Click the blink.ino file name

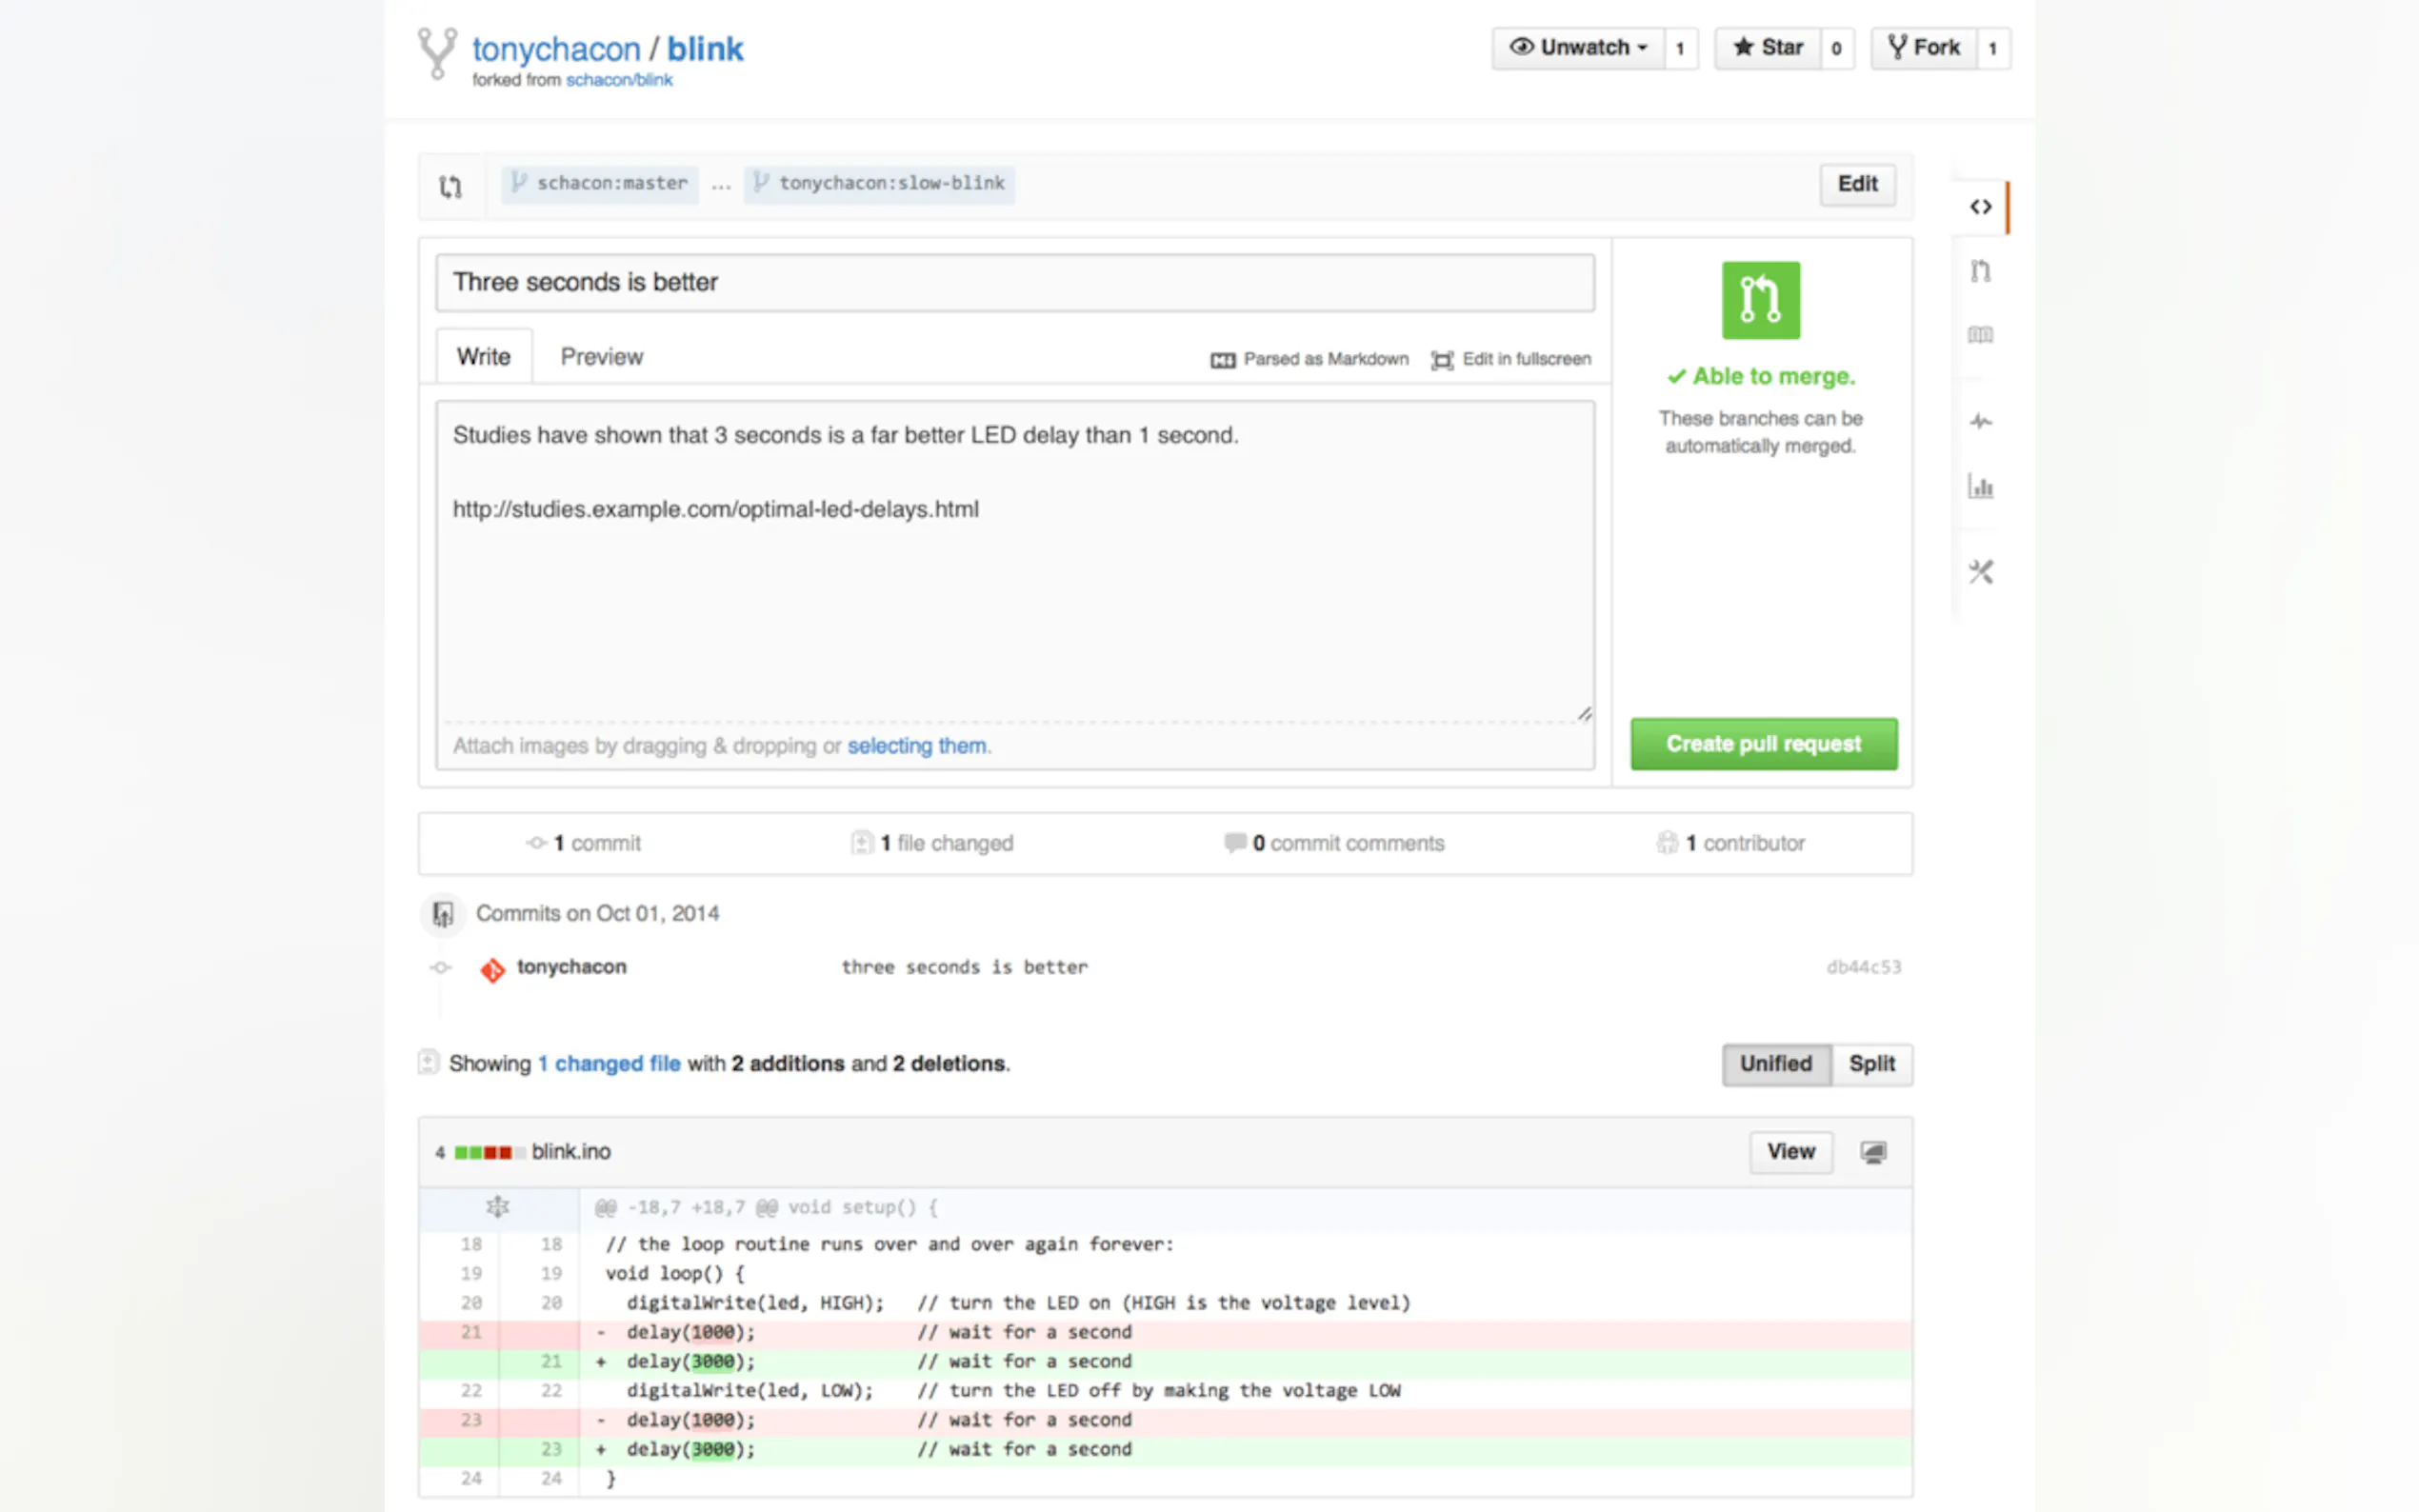571,1152
